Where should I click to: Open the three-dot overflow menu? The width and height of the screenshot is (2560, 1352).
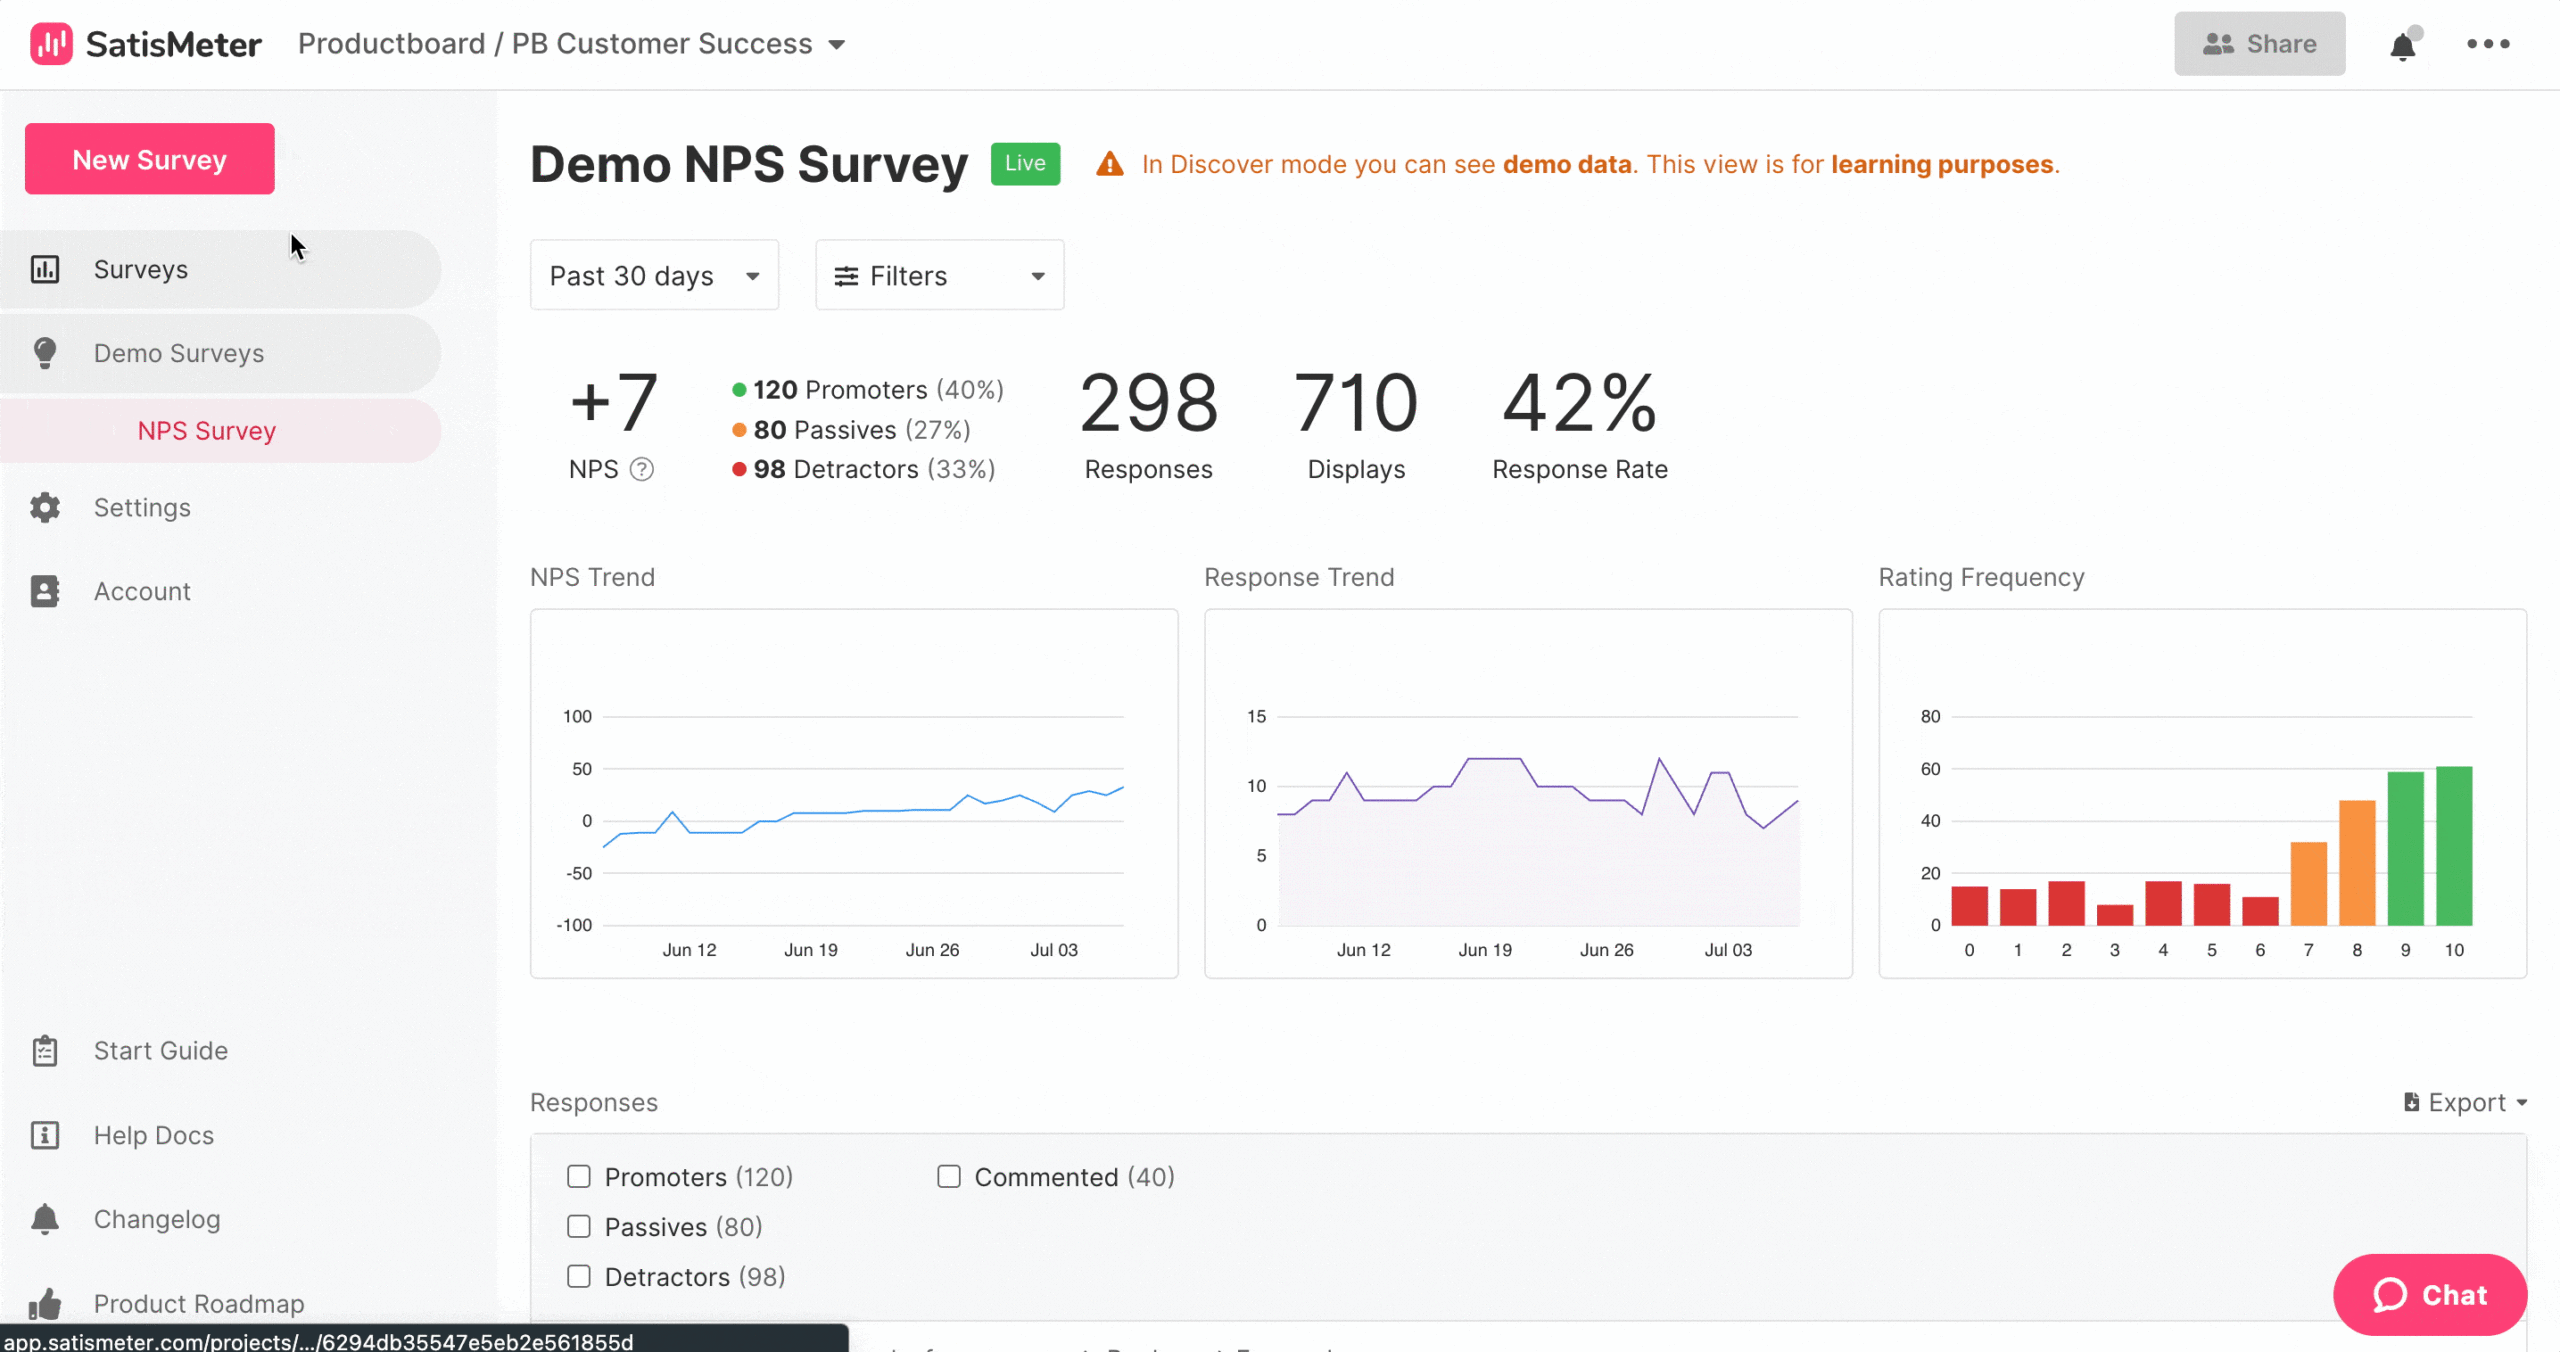[2489, 44]
